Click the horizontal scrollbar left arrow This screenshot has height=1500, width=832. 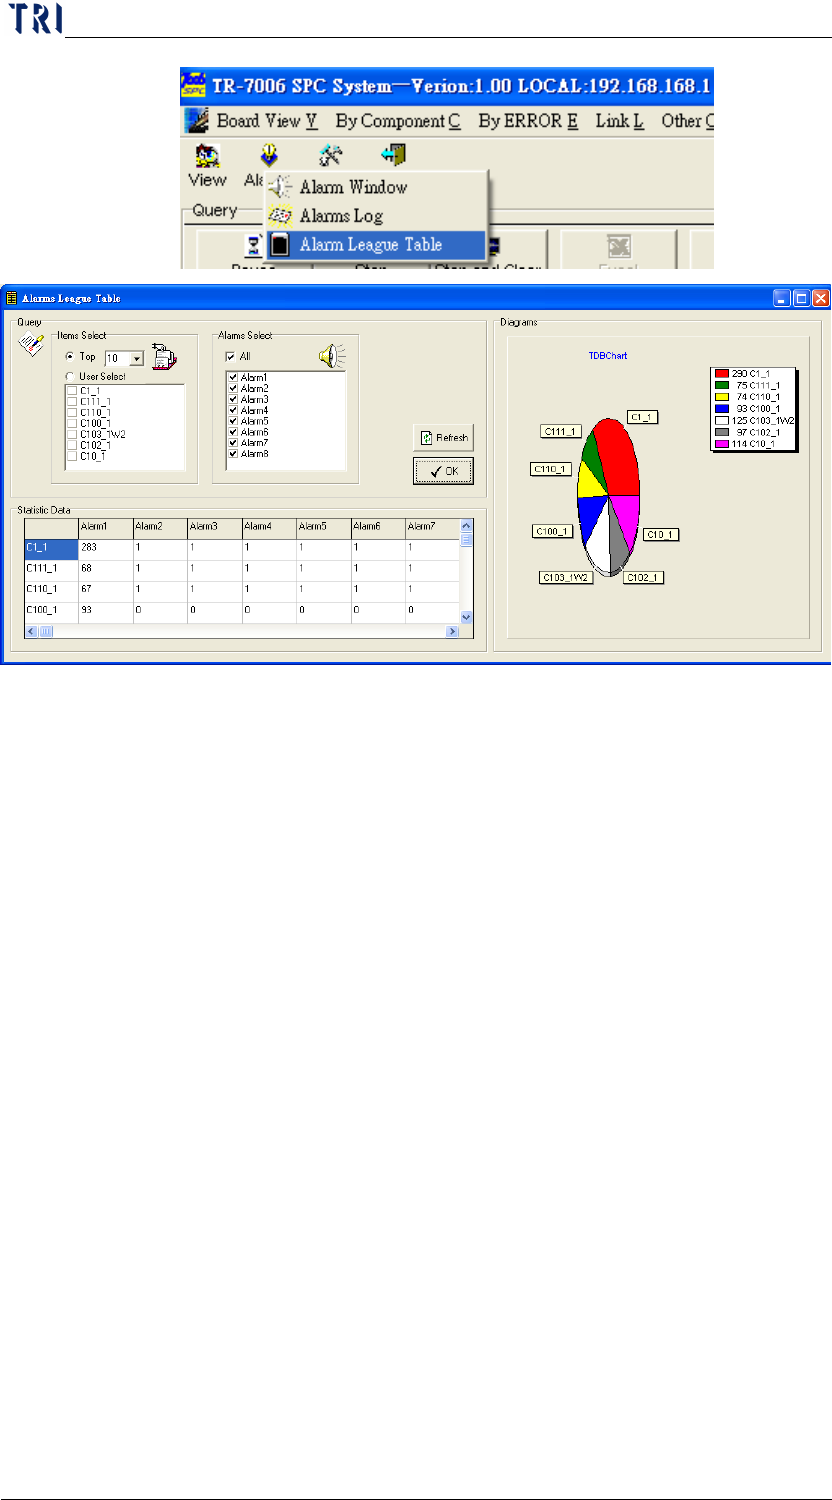click(x=32, y=631)
